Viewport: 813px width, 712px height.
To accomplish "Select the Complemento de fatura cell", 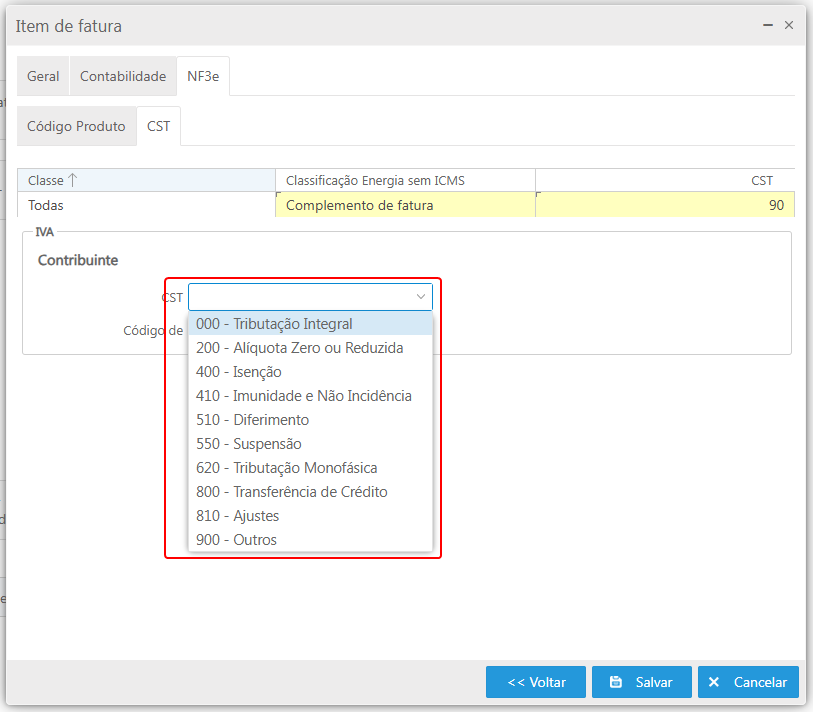I will pyautogui.click(x=405, y=205).
